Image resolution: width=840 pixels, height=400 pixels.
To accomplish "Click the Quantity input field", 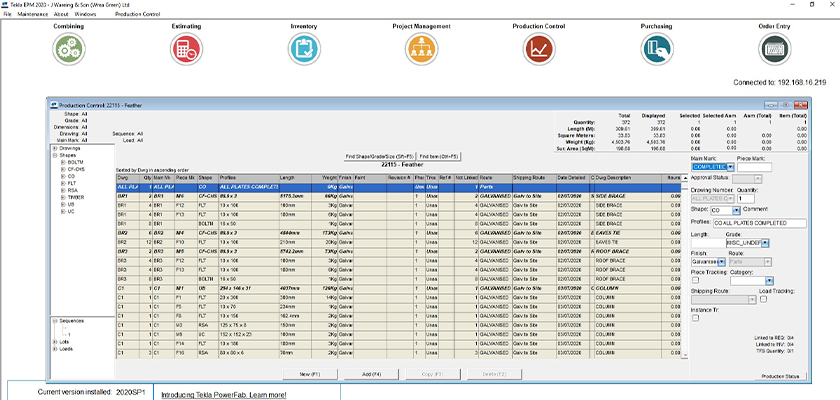I will (x=746, y=198).
